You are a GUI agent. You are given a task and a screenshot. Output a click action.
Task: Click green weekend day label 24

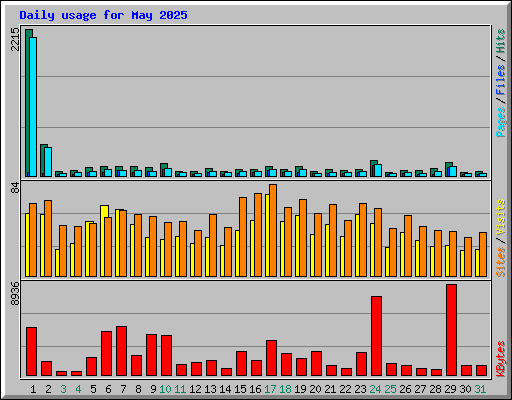(375, 389)
